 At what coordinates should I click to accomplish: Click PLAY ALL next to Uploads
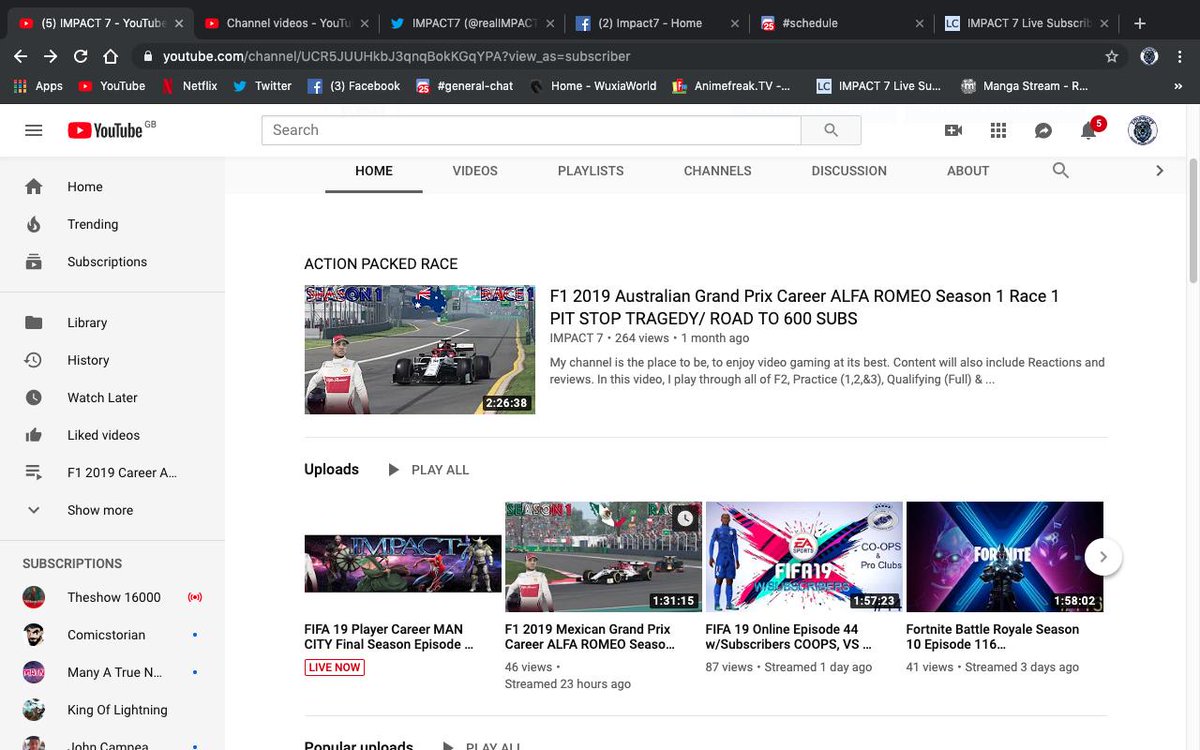pos(428,470)
